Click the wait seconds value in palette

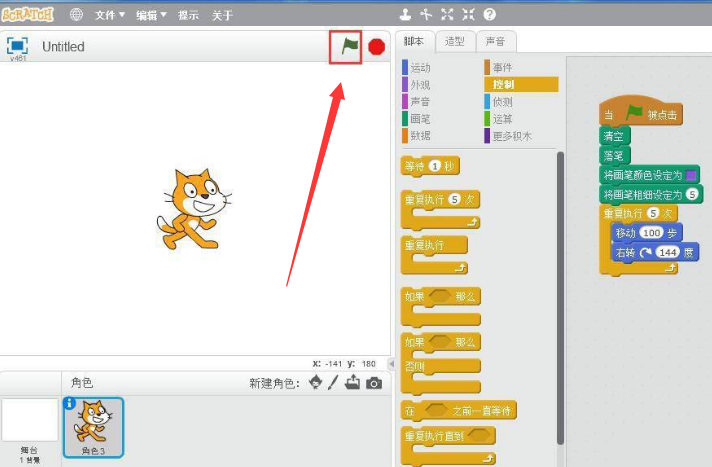435,166
